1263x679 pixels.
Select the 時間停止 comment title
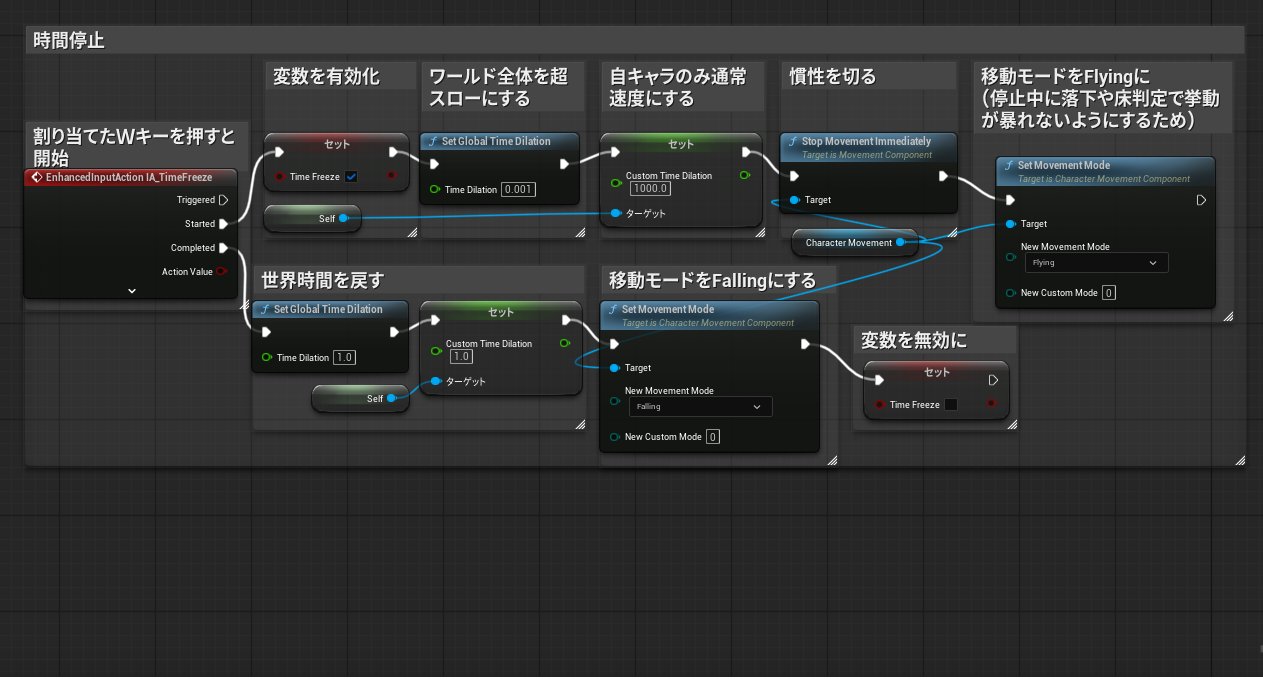pyautogui.click(x=69, y=41)
